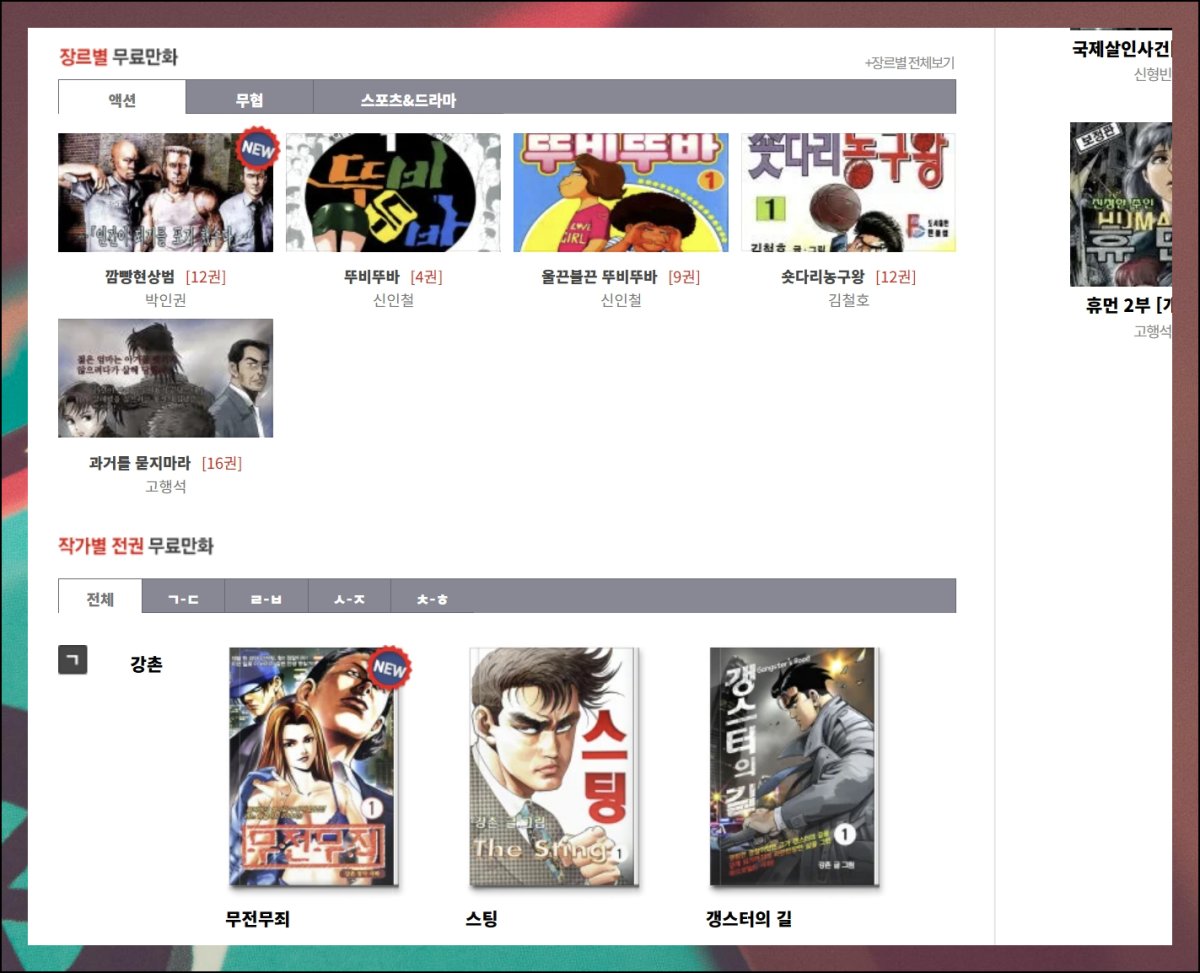The image size is (1200, 973).
Task: Click +장르별전체보기 link
Action: [910, 62]
